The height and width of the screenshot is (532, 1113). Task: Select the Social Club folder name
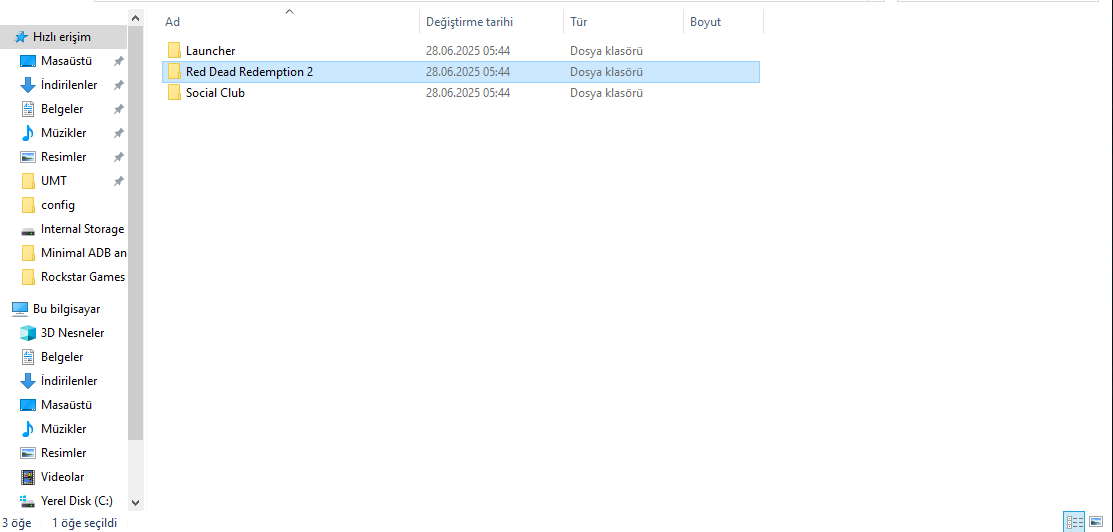point(215,92)
